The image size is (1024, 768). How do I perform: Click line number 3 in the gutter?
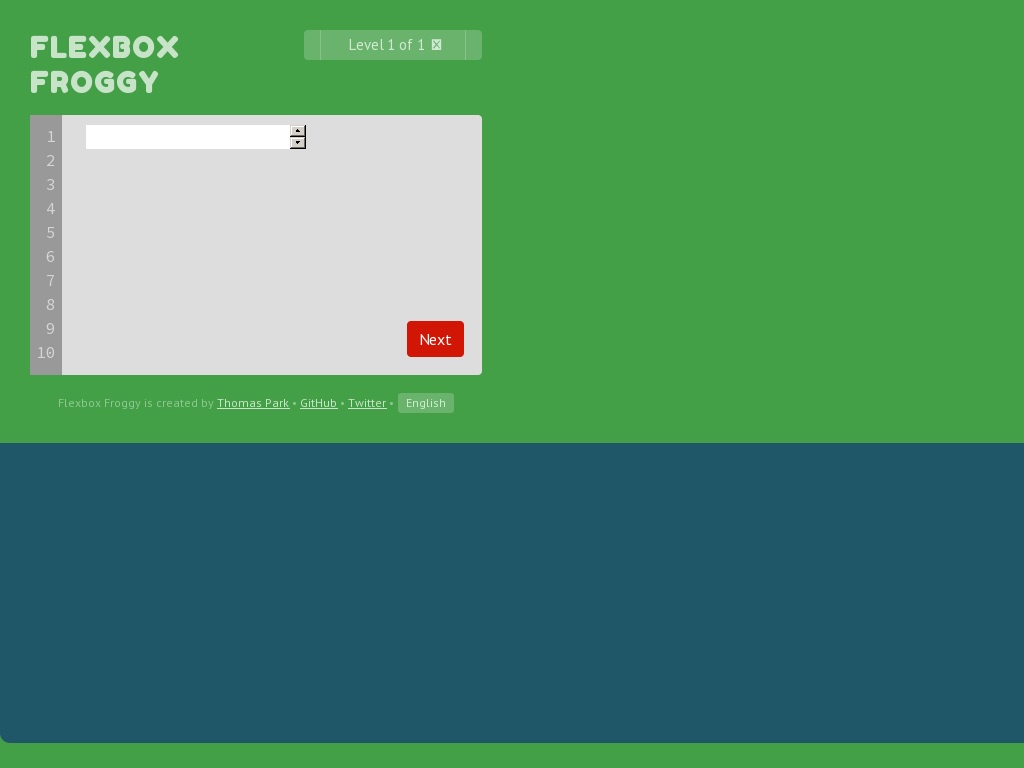tap(50, 185)
